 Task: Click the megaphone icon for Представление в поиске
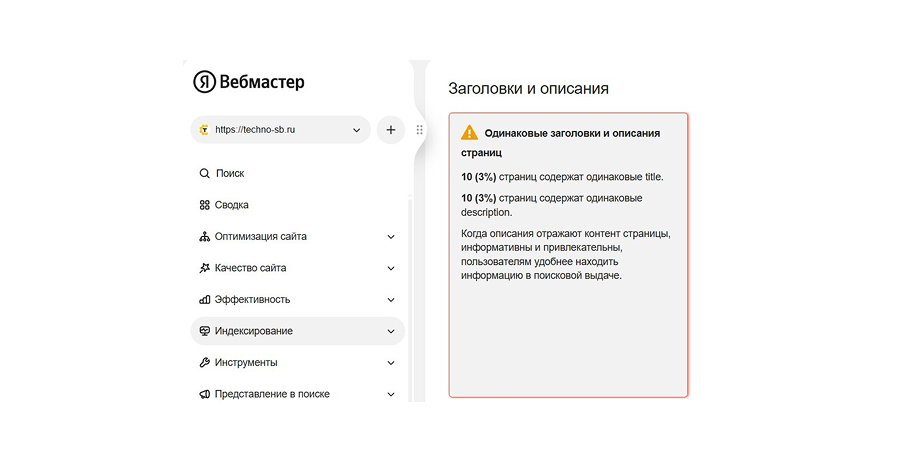(x=205, y=394)
